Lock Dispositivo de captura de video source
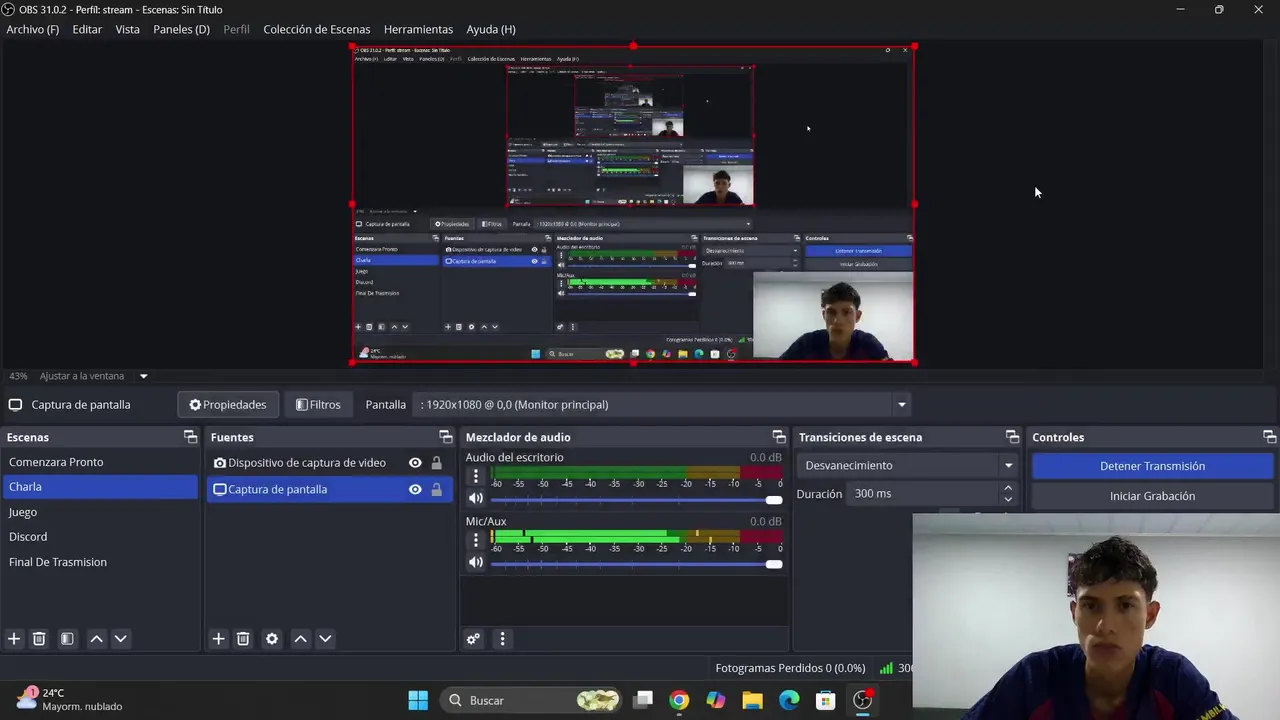 pos(436,463)
